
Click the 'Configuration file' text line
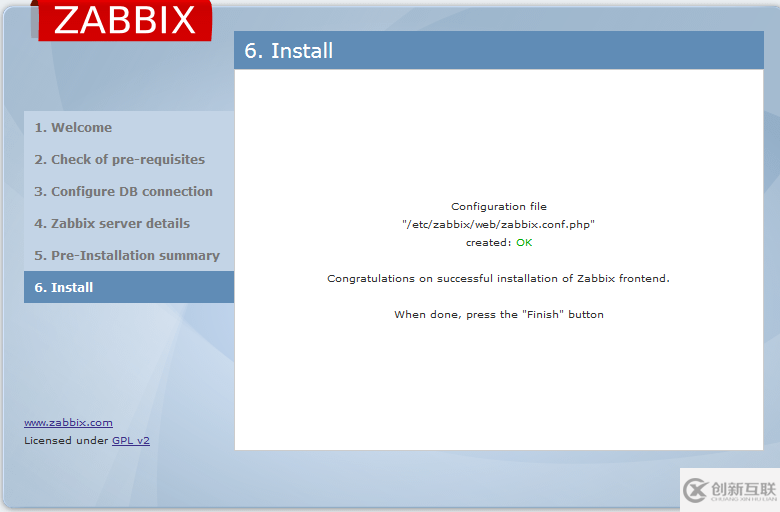pyautogui.click(x=499, y=206)
